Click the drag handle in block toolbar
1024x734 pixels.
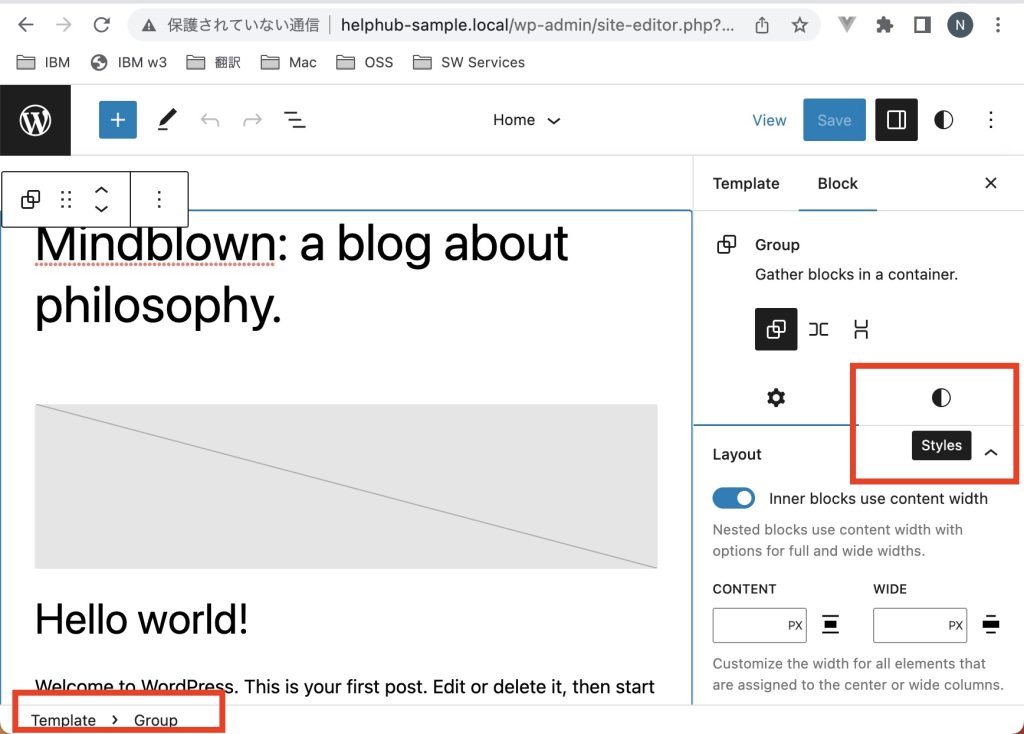point(66,199)
